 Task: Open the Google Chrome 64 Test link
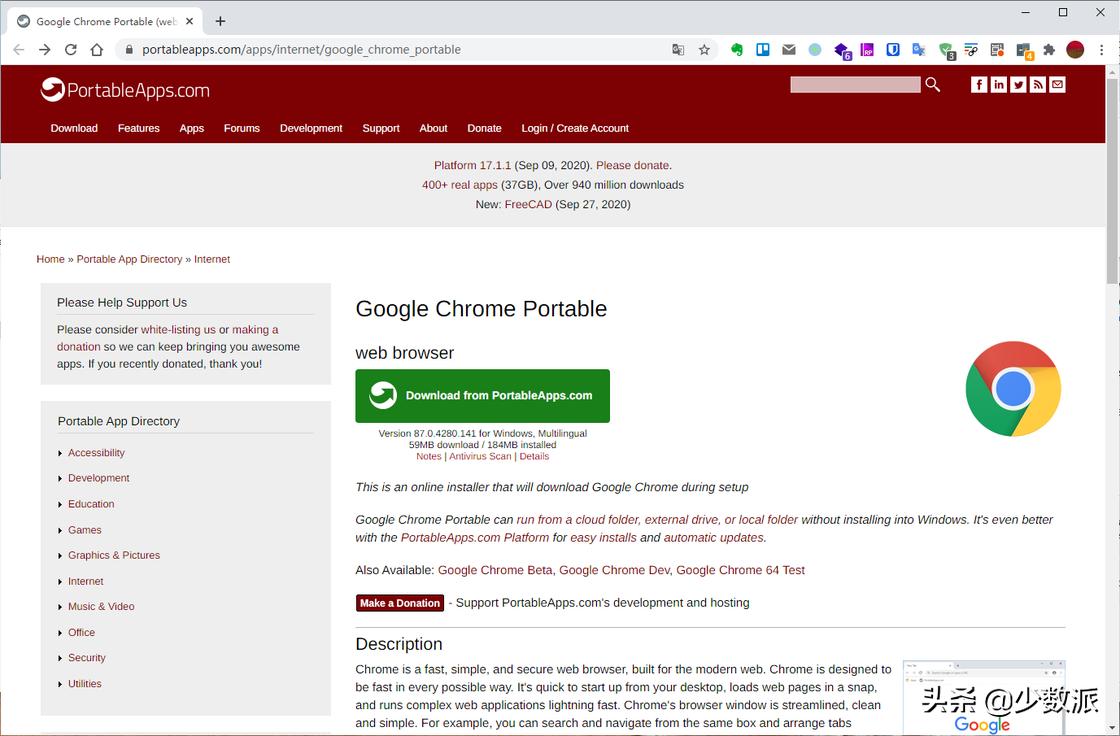(740, 570)
